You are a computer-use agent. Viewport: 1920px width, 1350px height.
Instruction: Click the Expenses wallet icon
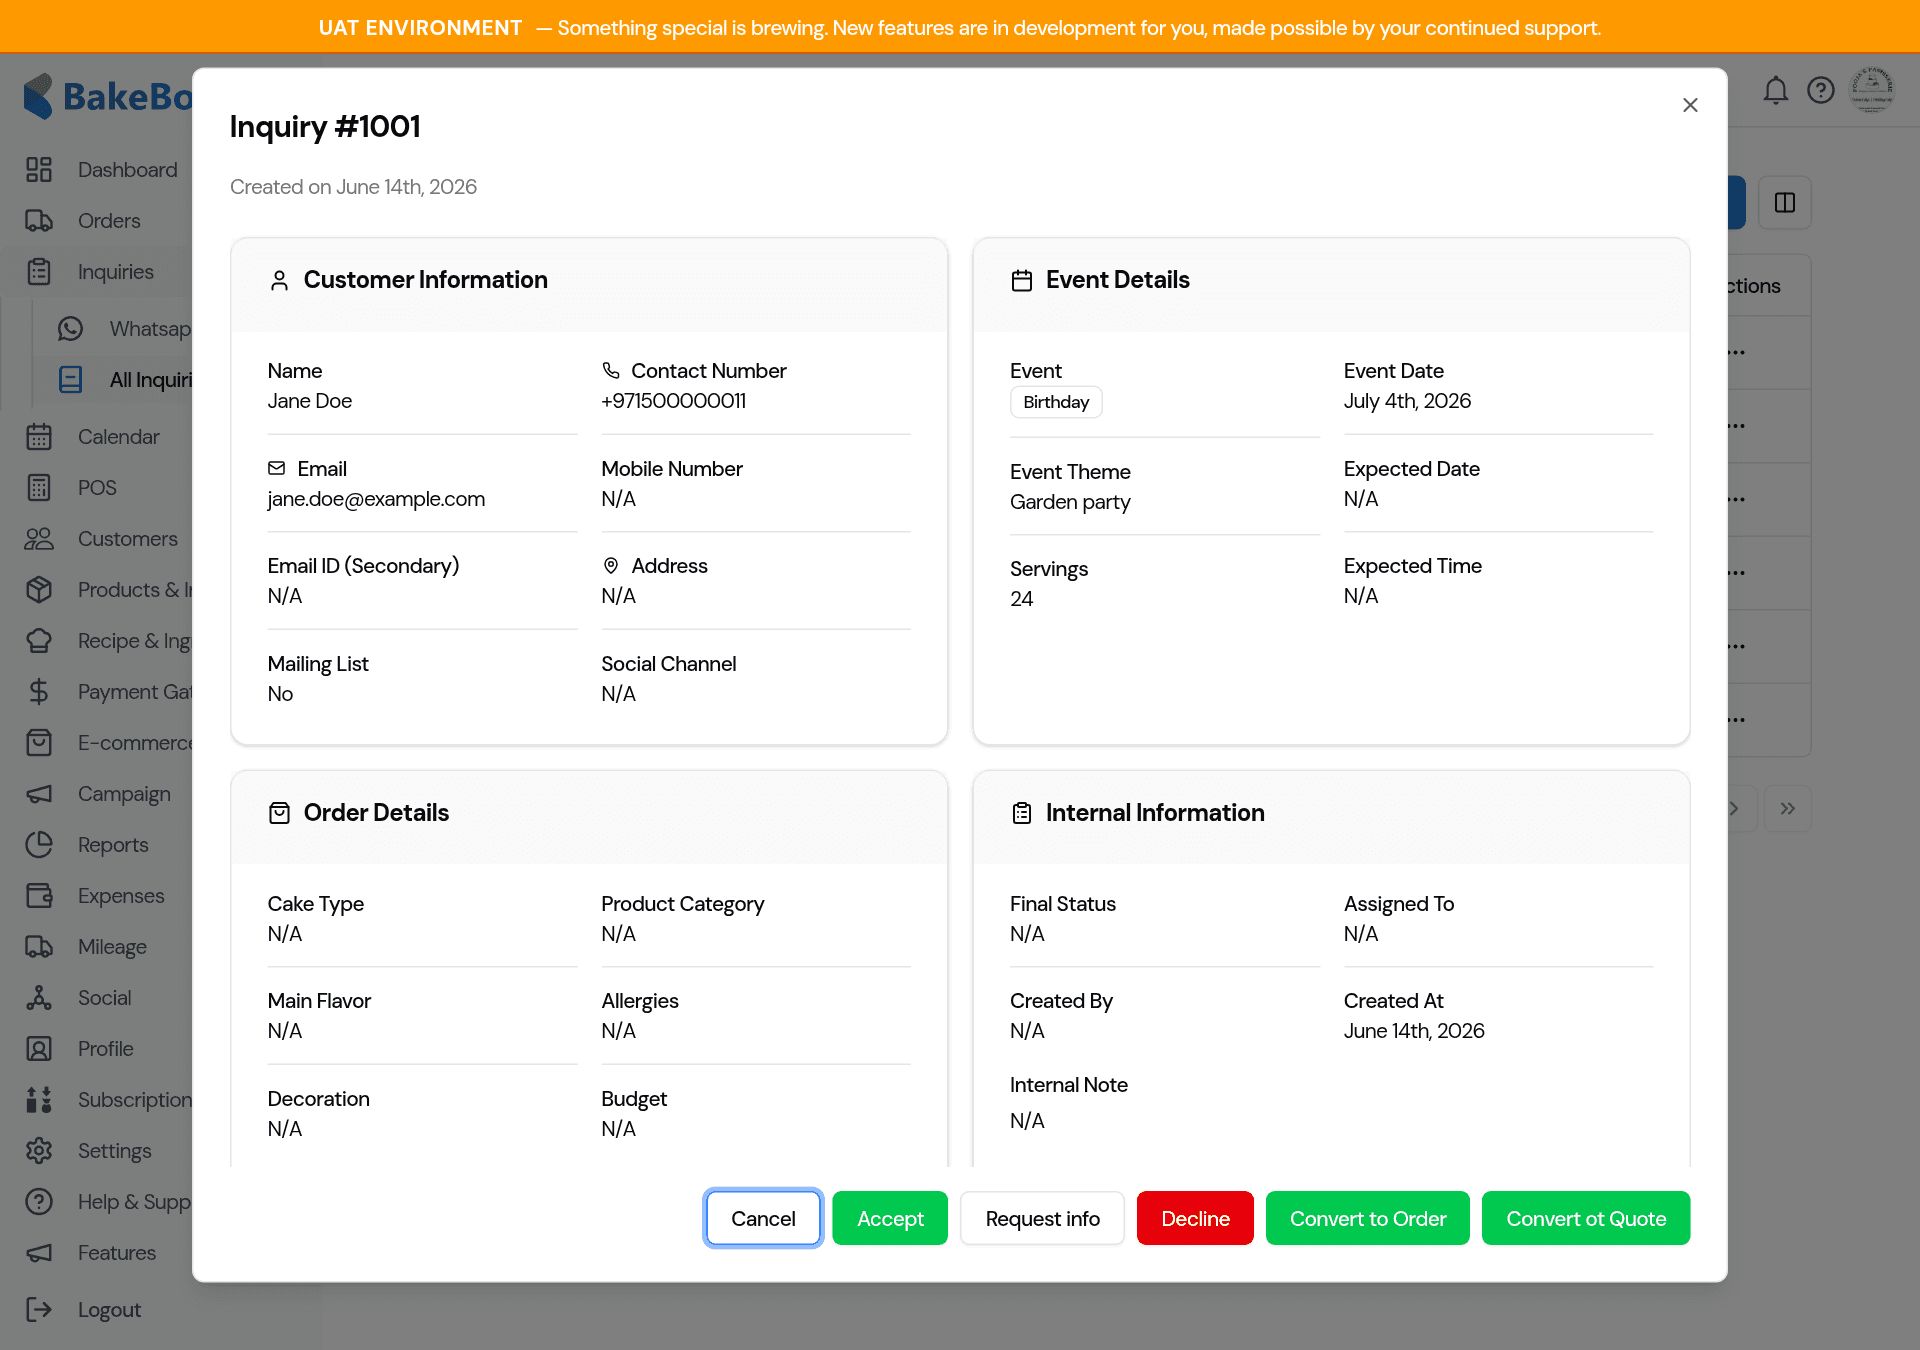(39, 896)
